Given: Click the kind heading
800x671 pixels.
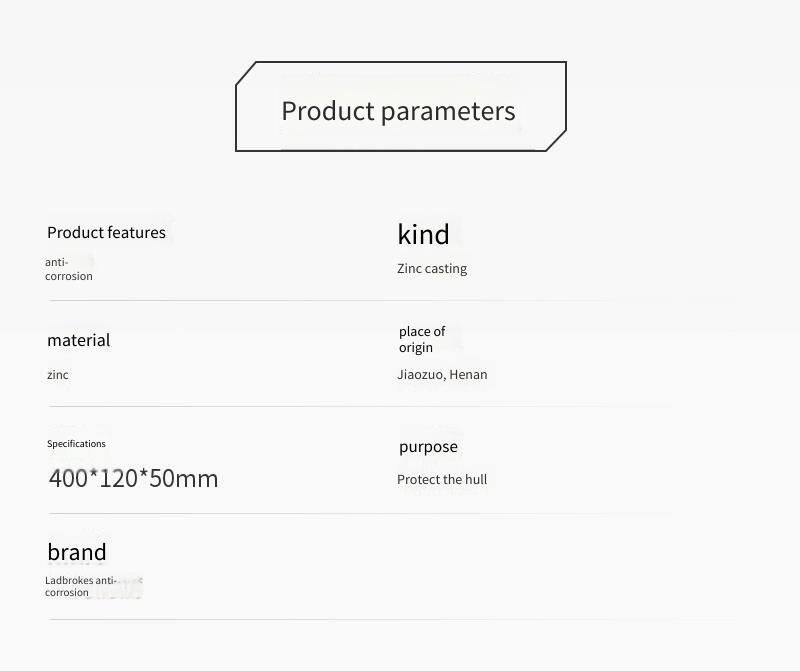Looking at the screenshot, I should tap(423, 234).
